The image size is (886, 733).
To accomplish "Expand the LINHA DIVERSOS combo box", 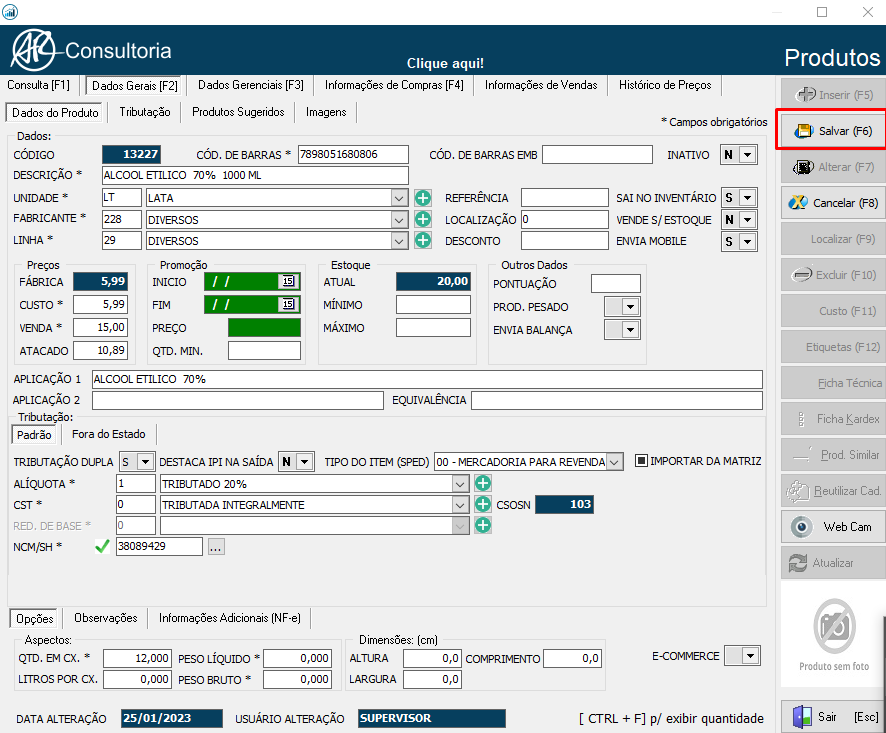I will tap(399, 241).
